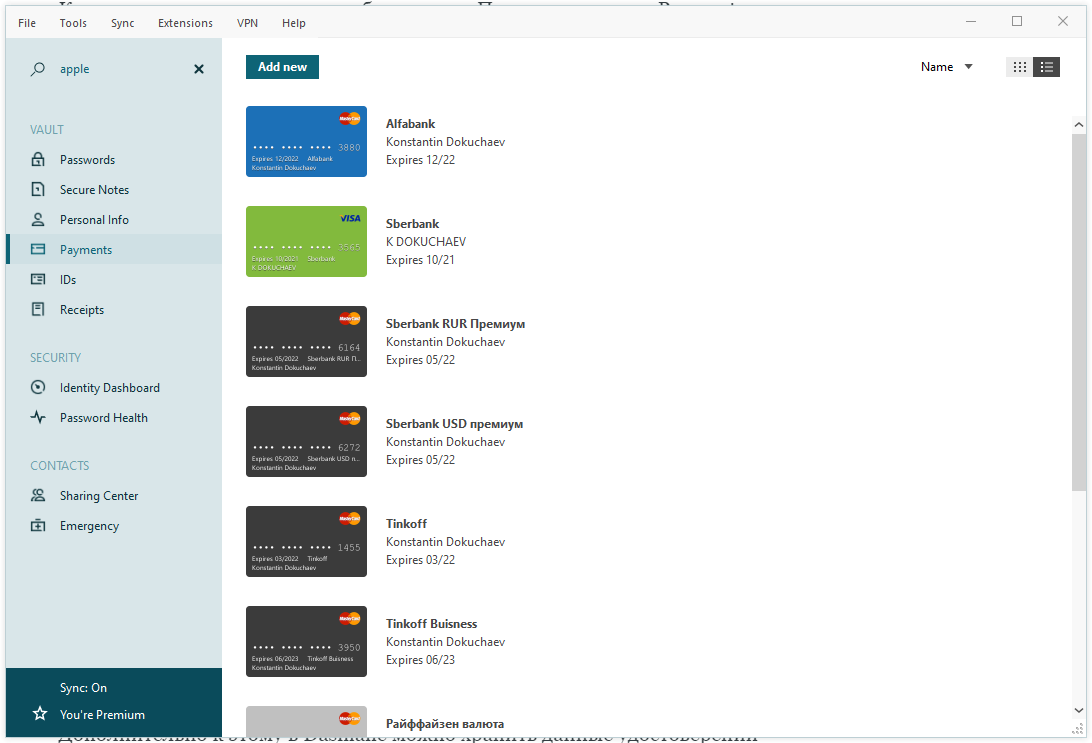Click the Райффайзен валюта title
The width and height of the screenshot is (1092, 743).
pos(445,724)
